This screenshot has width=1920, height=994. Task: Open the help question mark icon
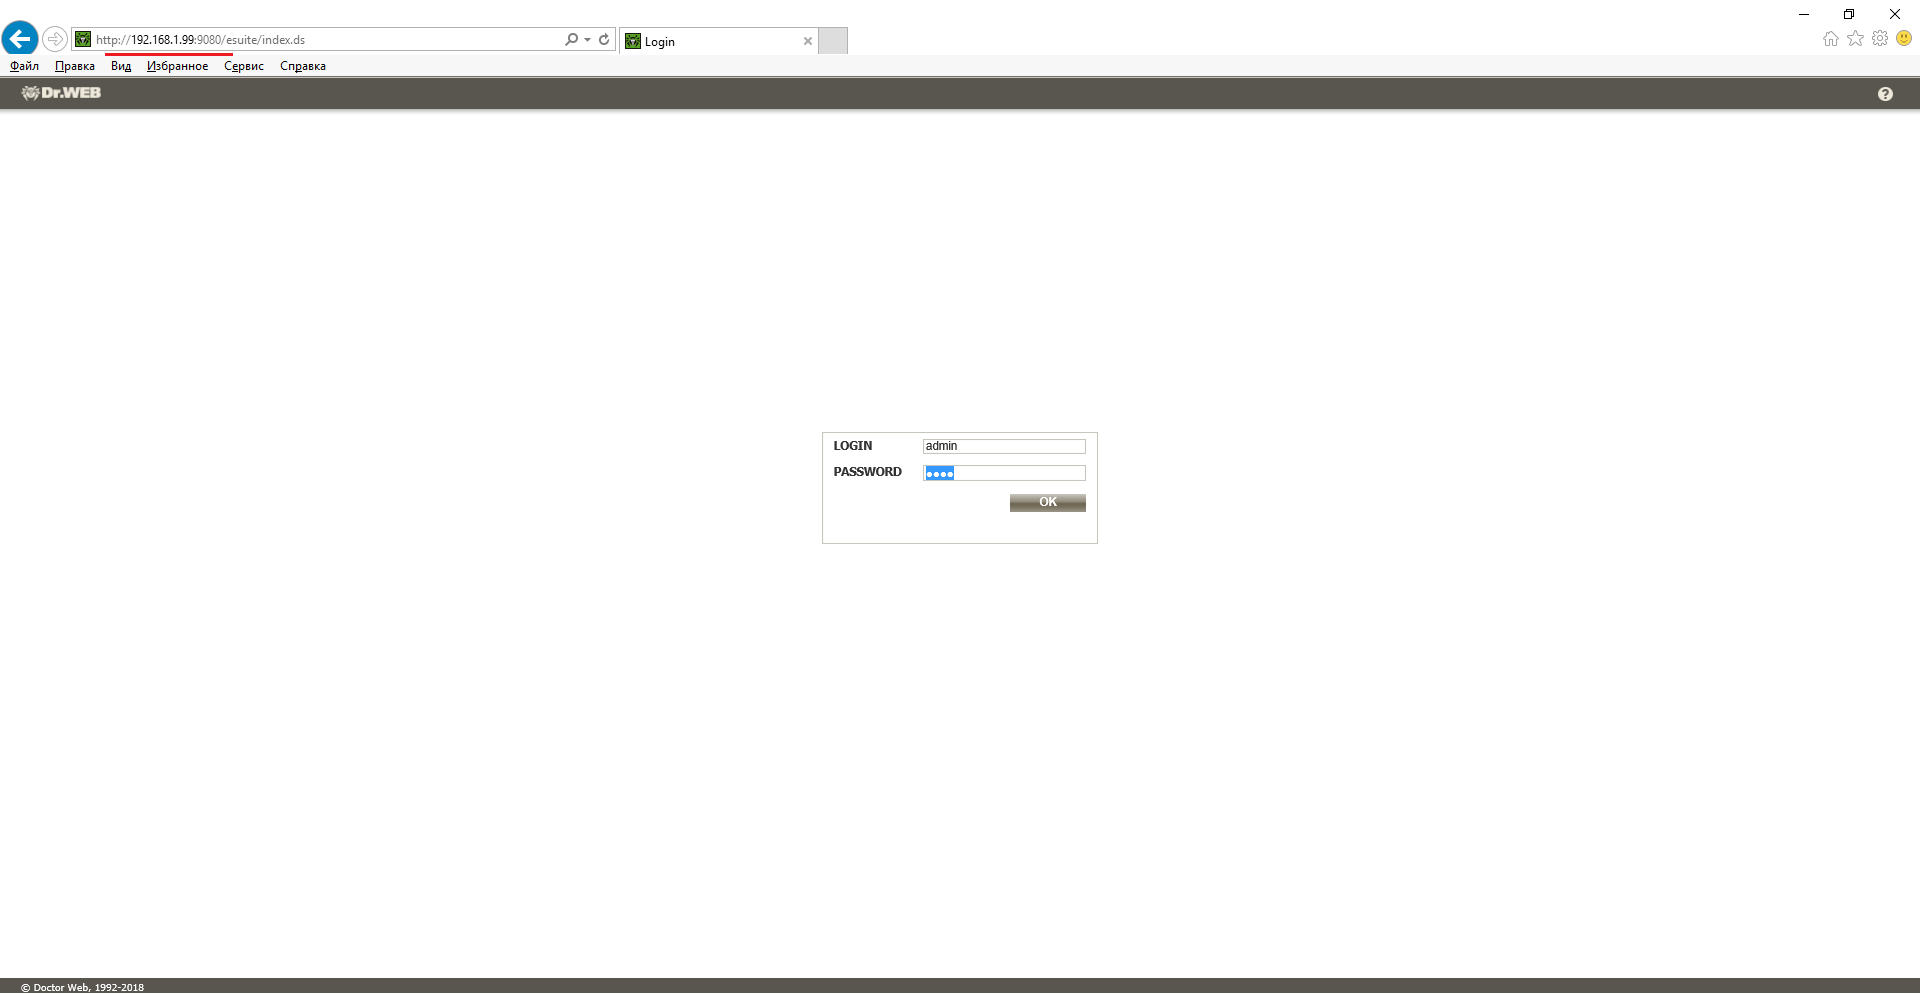pyautogui.click(x=1885, y=94)
